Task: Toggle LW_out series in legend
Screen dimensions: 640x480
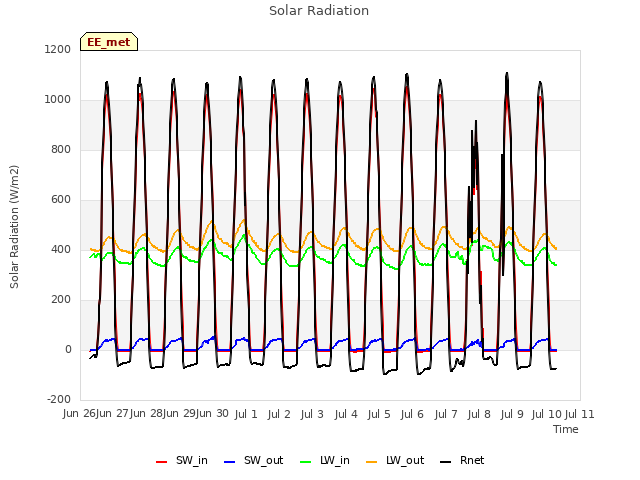Action: point(395,460)
